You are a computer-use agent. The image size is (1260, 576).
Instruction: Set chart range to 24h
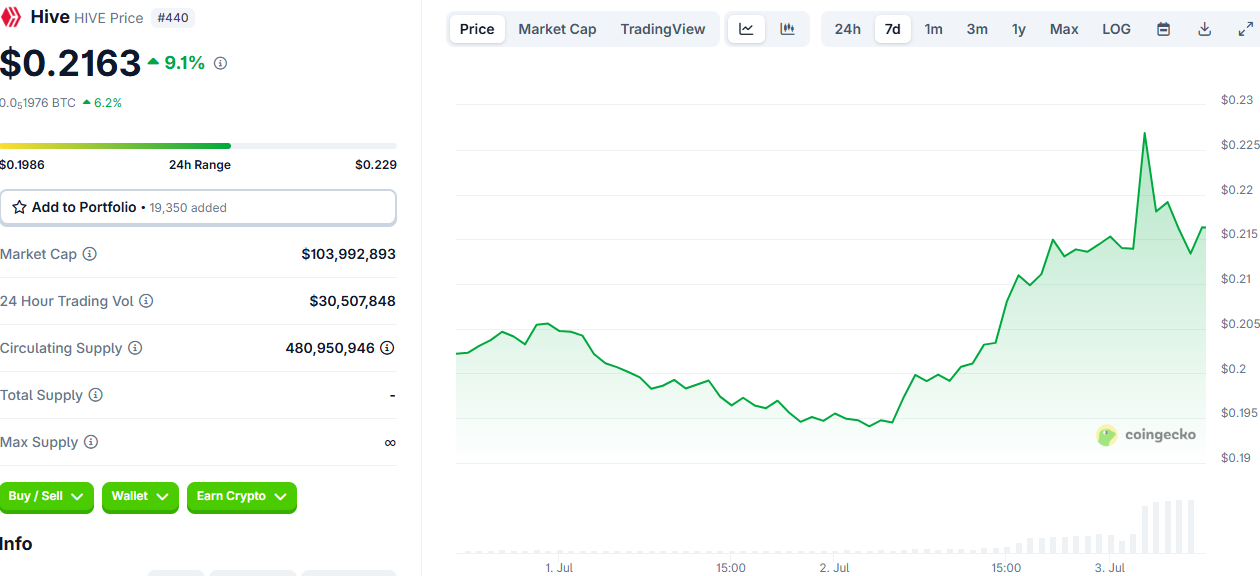click(x=848, y=29)
